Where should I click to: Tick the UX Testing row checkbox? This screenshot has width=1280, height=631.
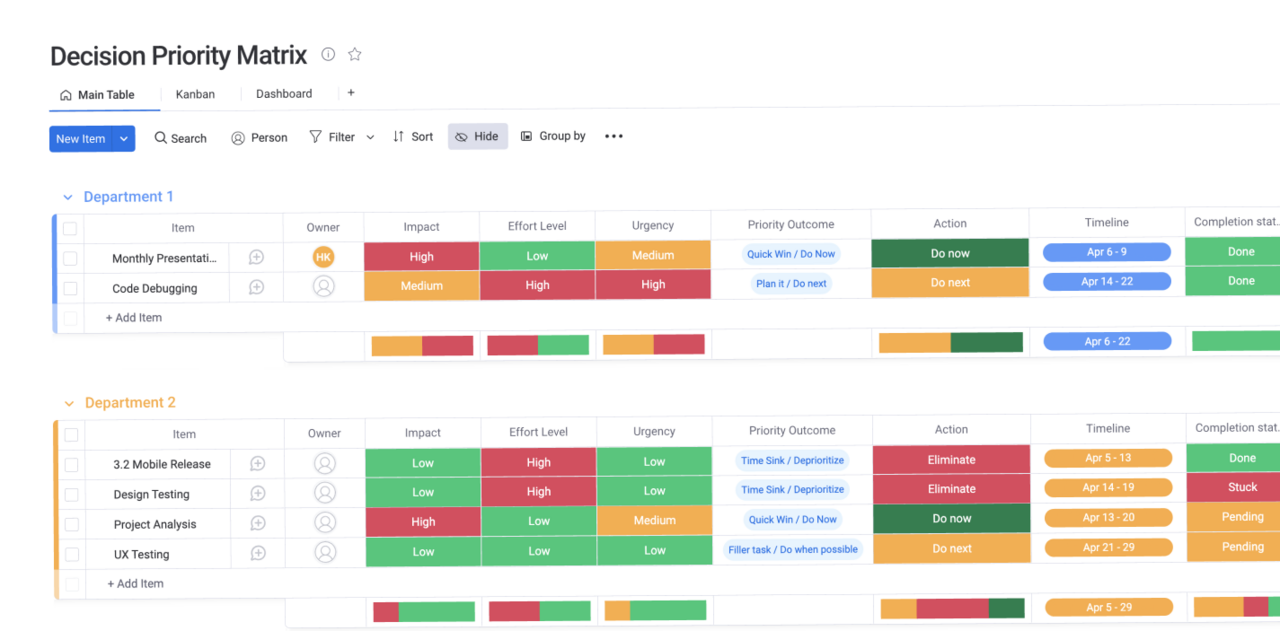tap(71, 554)
